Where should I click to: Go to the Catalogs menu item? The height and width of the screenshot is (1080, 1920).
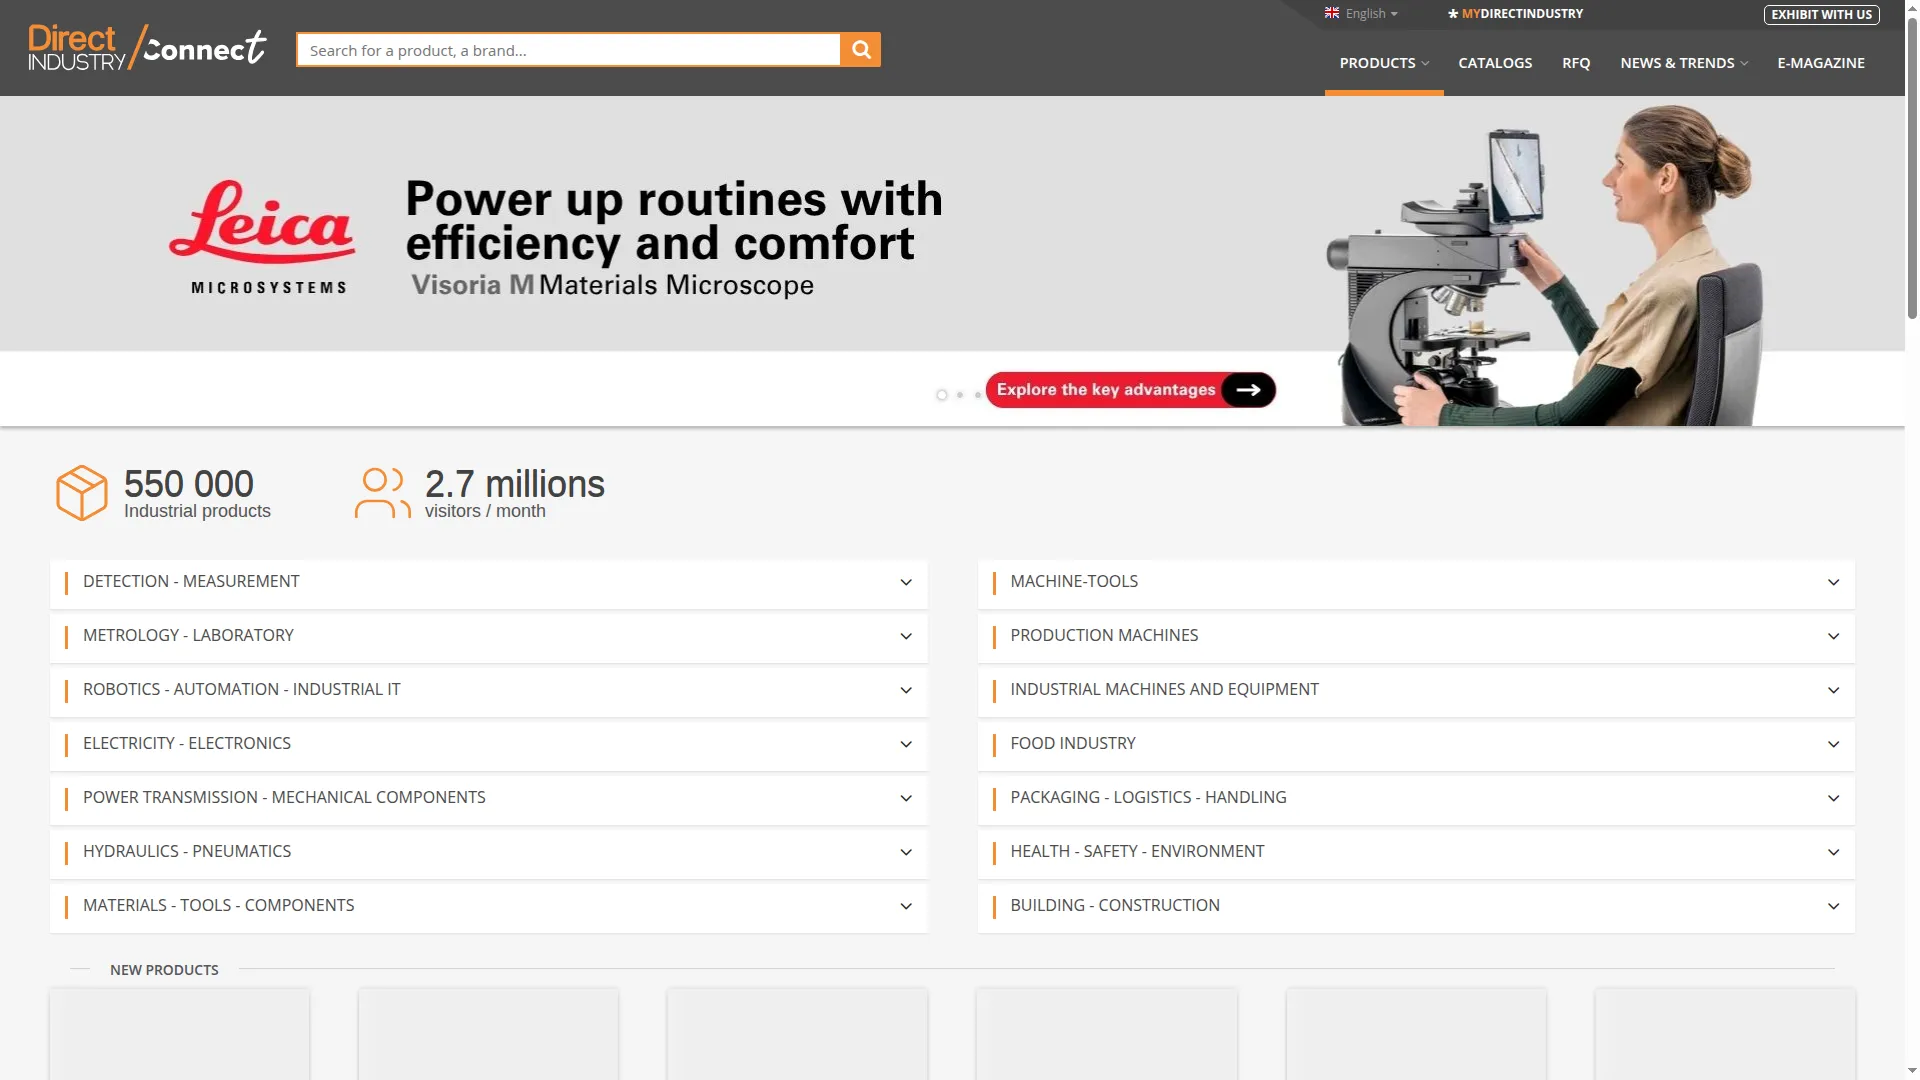coord(1495,63)
